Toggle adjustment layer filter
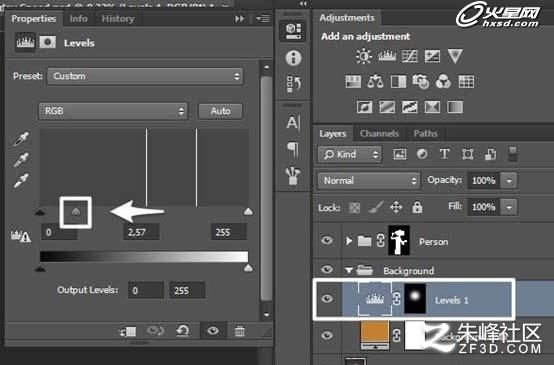 click(x=422, y=154)
